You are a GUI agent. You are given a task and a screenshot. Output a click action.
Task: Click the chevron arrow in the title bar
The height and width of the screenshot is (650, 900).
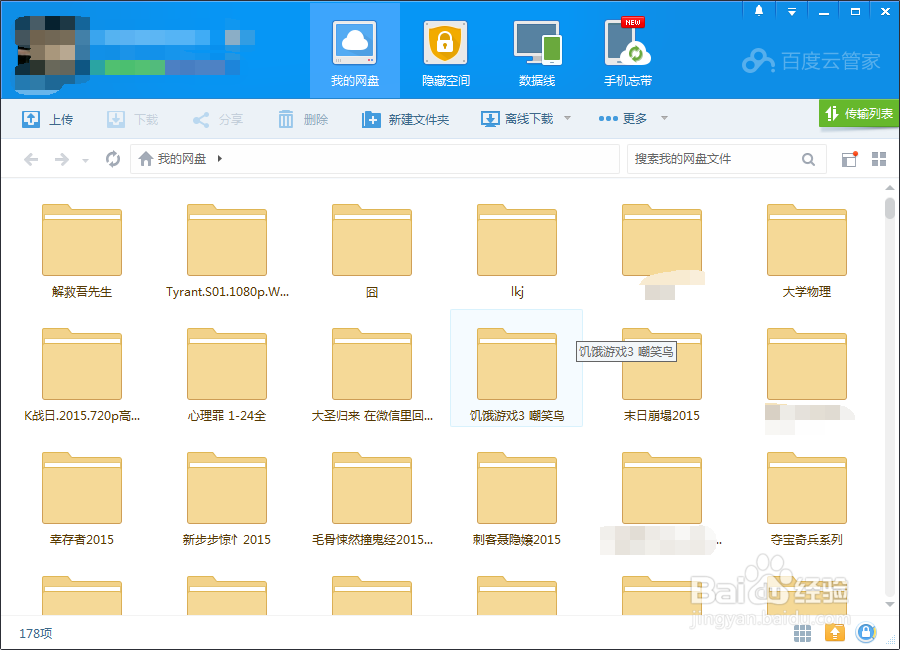pos(791,10)
